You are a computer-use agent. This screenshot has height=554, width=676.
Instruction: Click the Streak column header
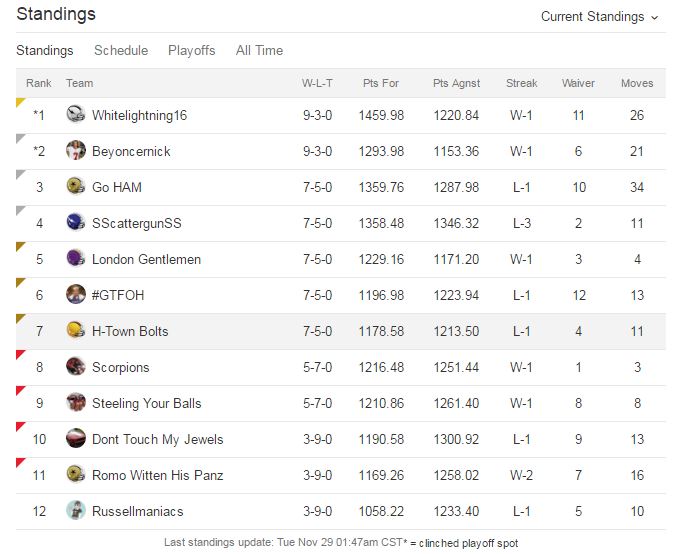click(521, 83)
